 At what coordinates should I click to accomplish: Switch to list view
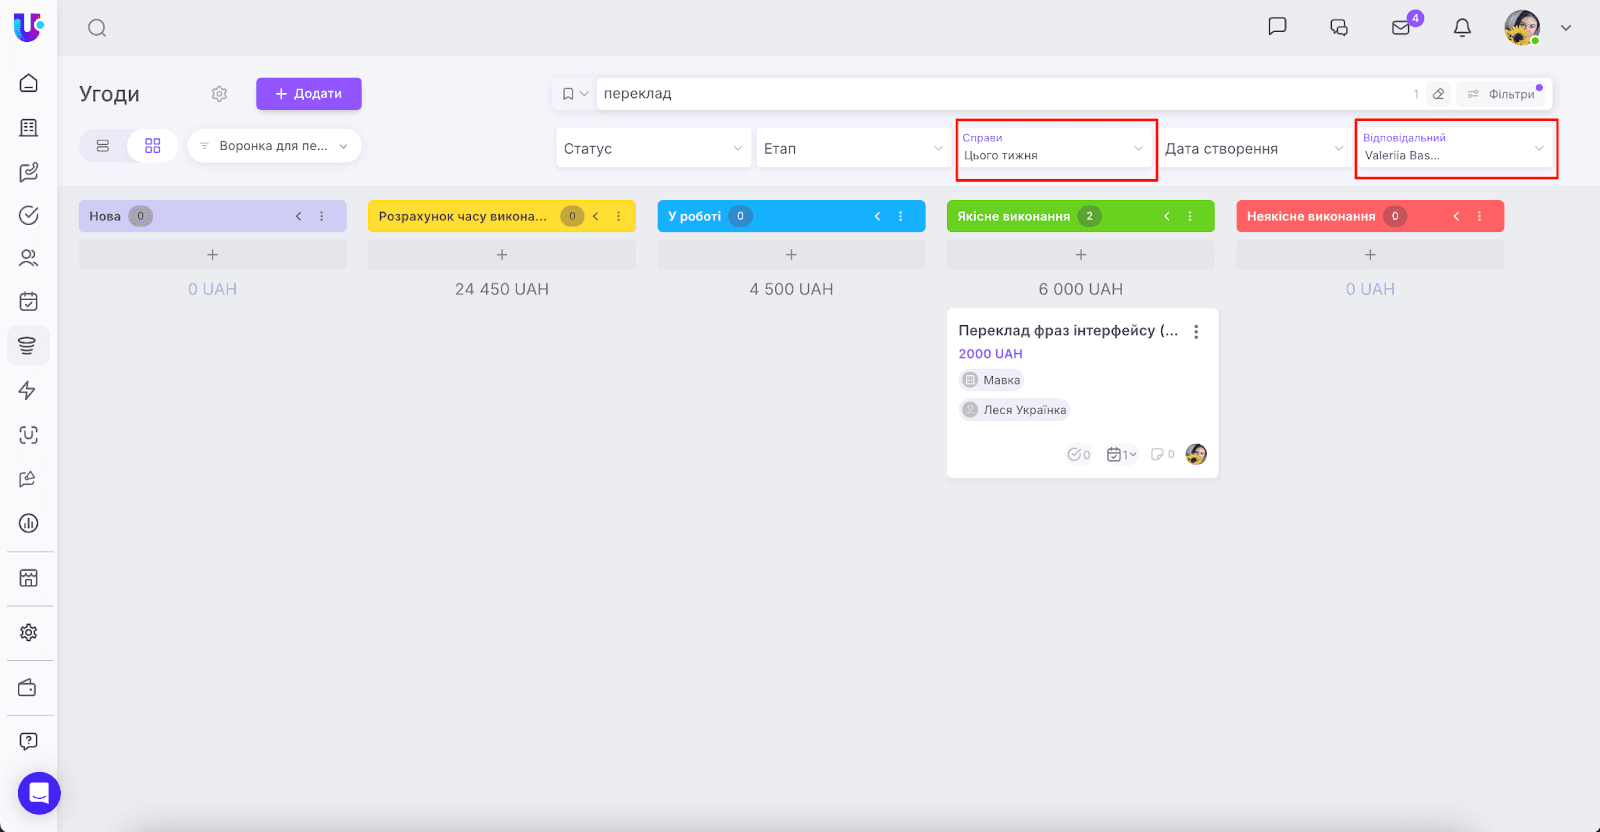coord(103,146)
